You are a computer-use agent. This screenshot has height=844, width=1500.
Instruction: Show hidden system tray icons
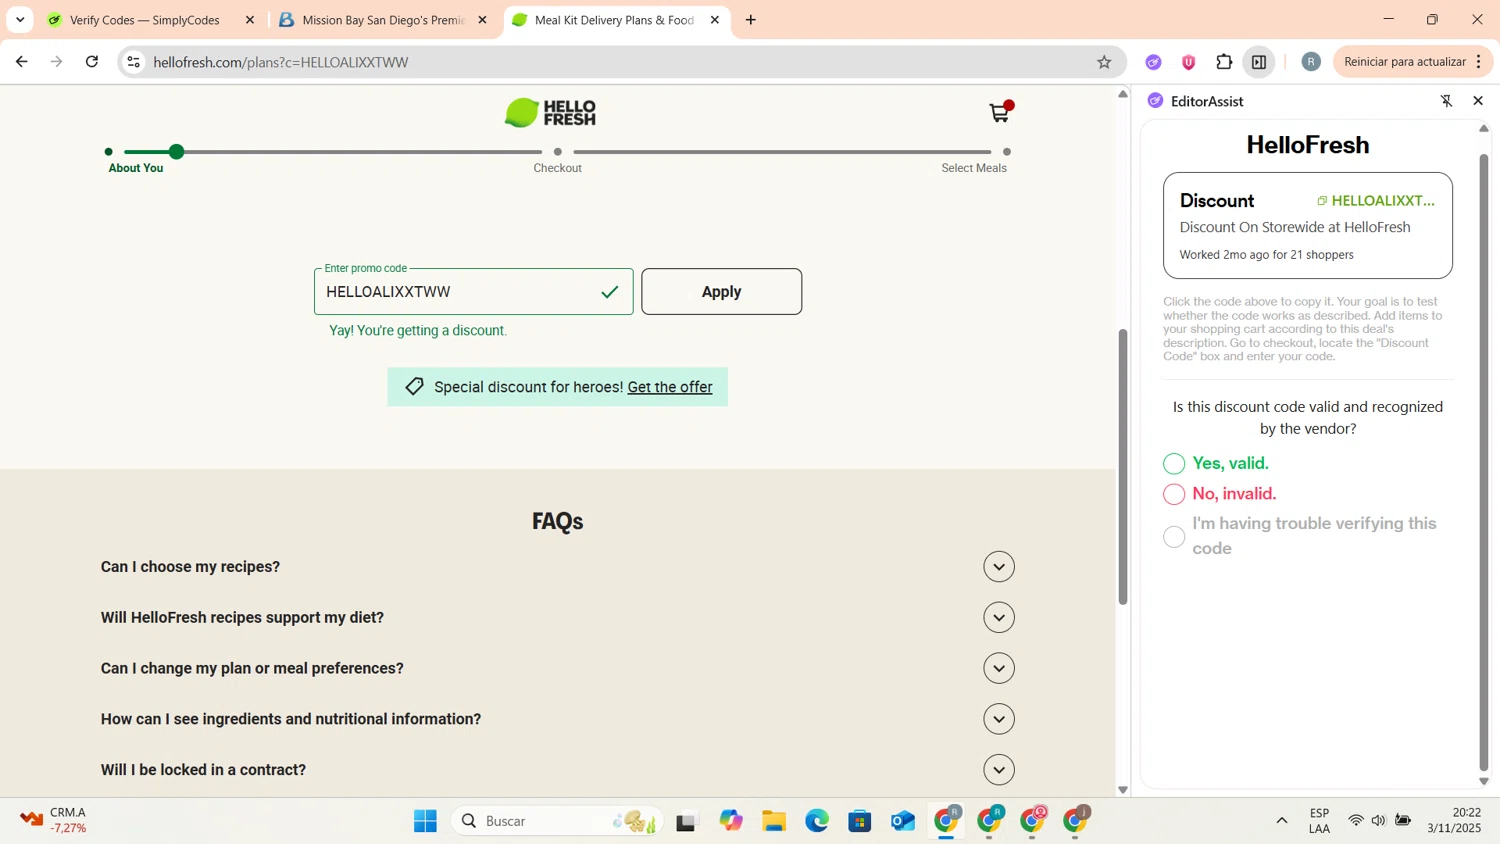pos(1282,821)
